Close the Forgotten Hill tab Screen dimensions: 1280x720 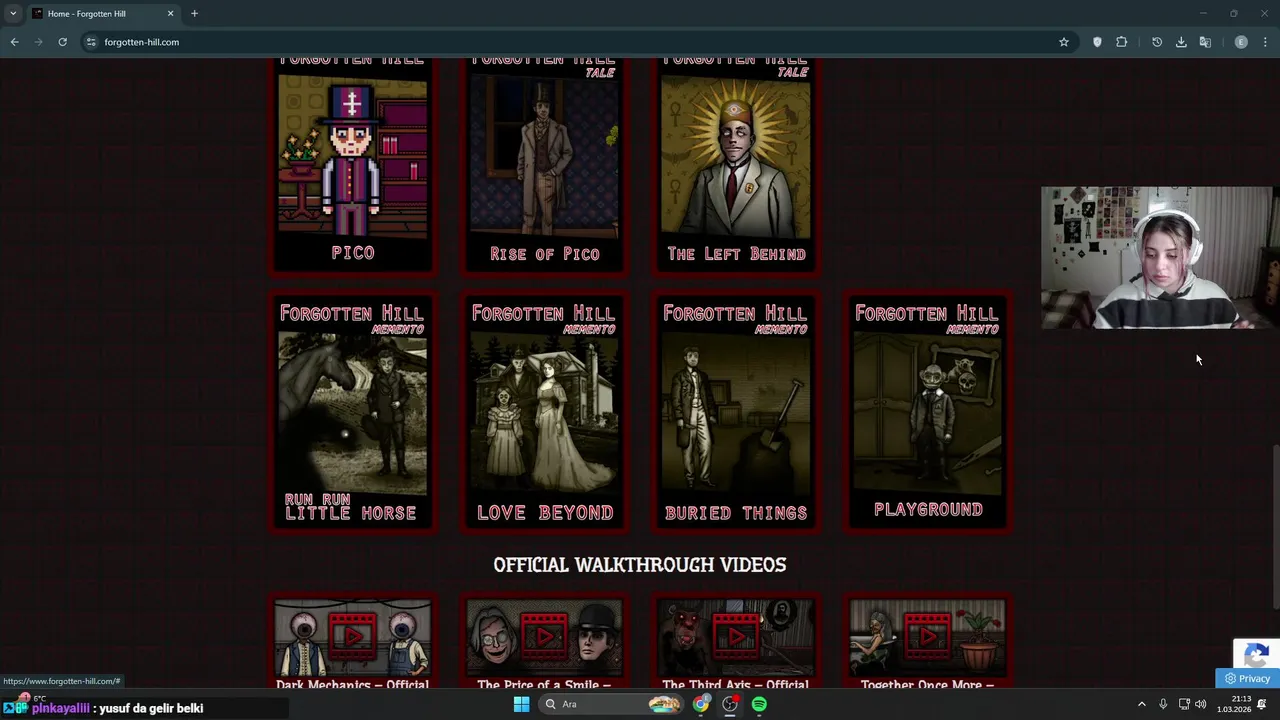(x=170, y=14)
